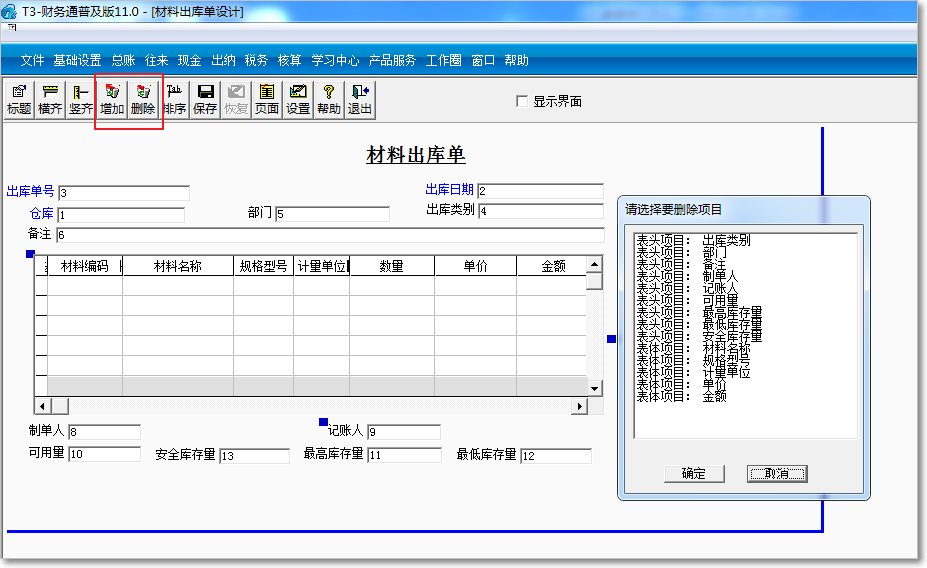Open the 基础设置 menu
The width and height of the screenshot is (927, 568).
(77, 60)
